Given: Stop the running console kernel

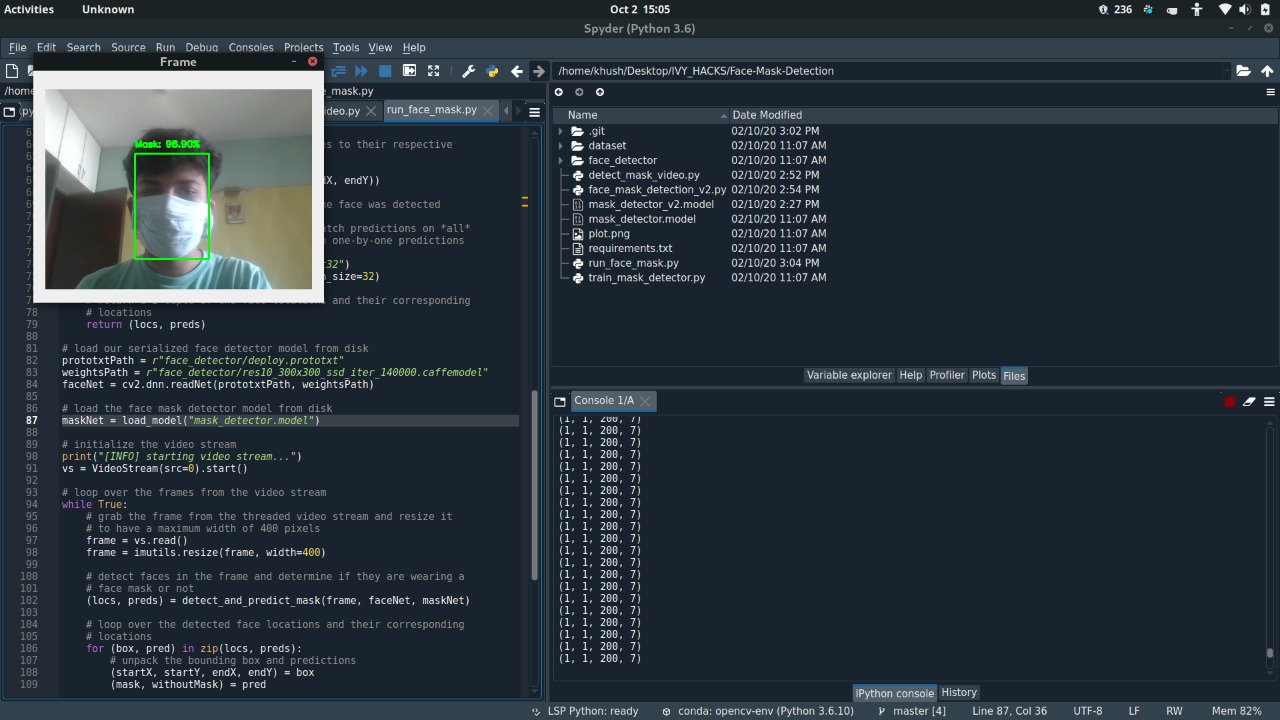Looking at the screenshot, I should pos(1229,402).
